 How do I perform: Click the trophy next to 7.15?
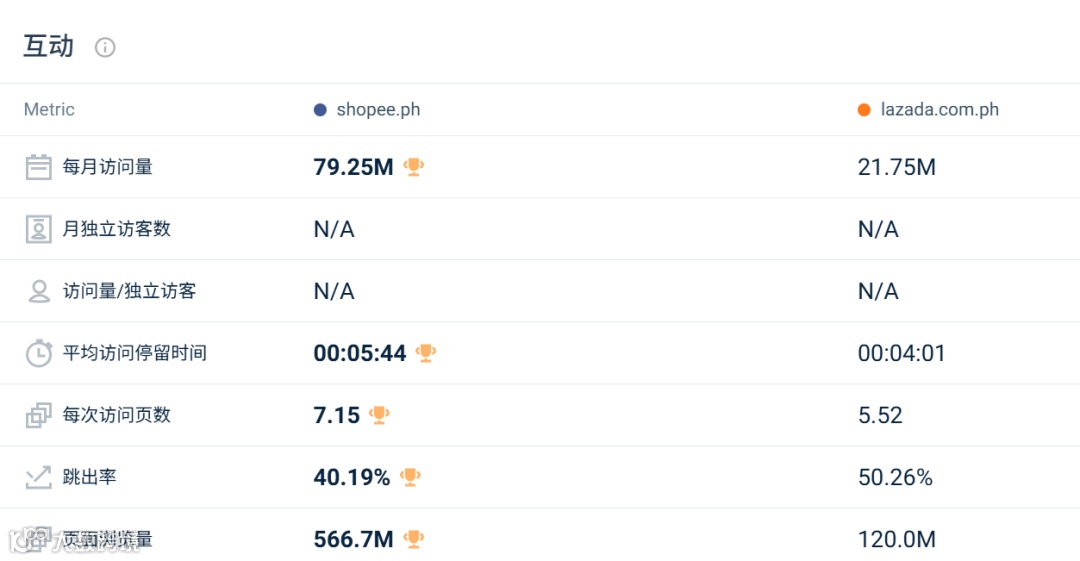click(379, 415)
